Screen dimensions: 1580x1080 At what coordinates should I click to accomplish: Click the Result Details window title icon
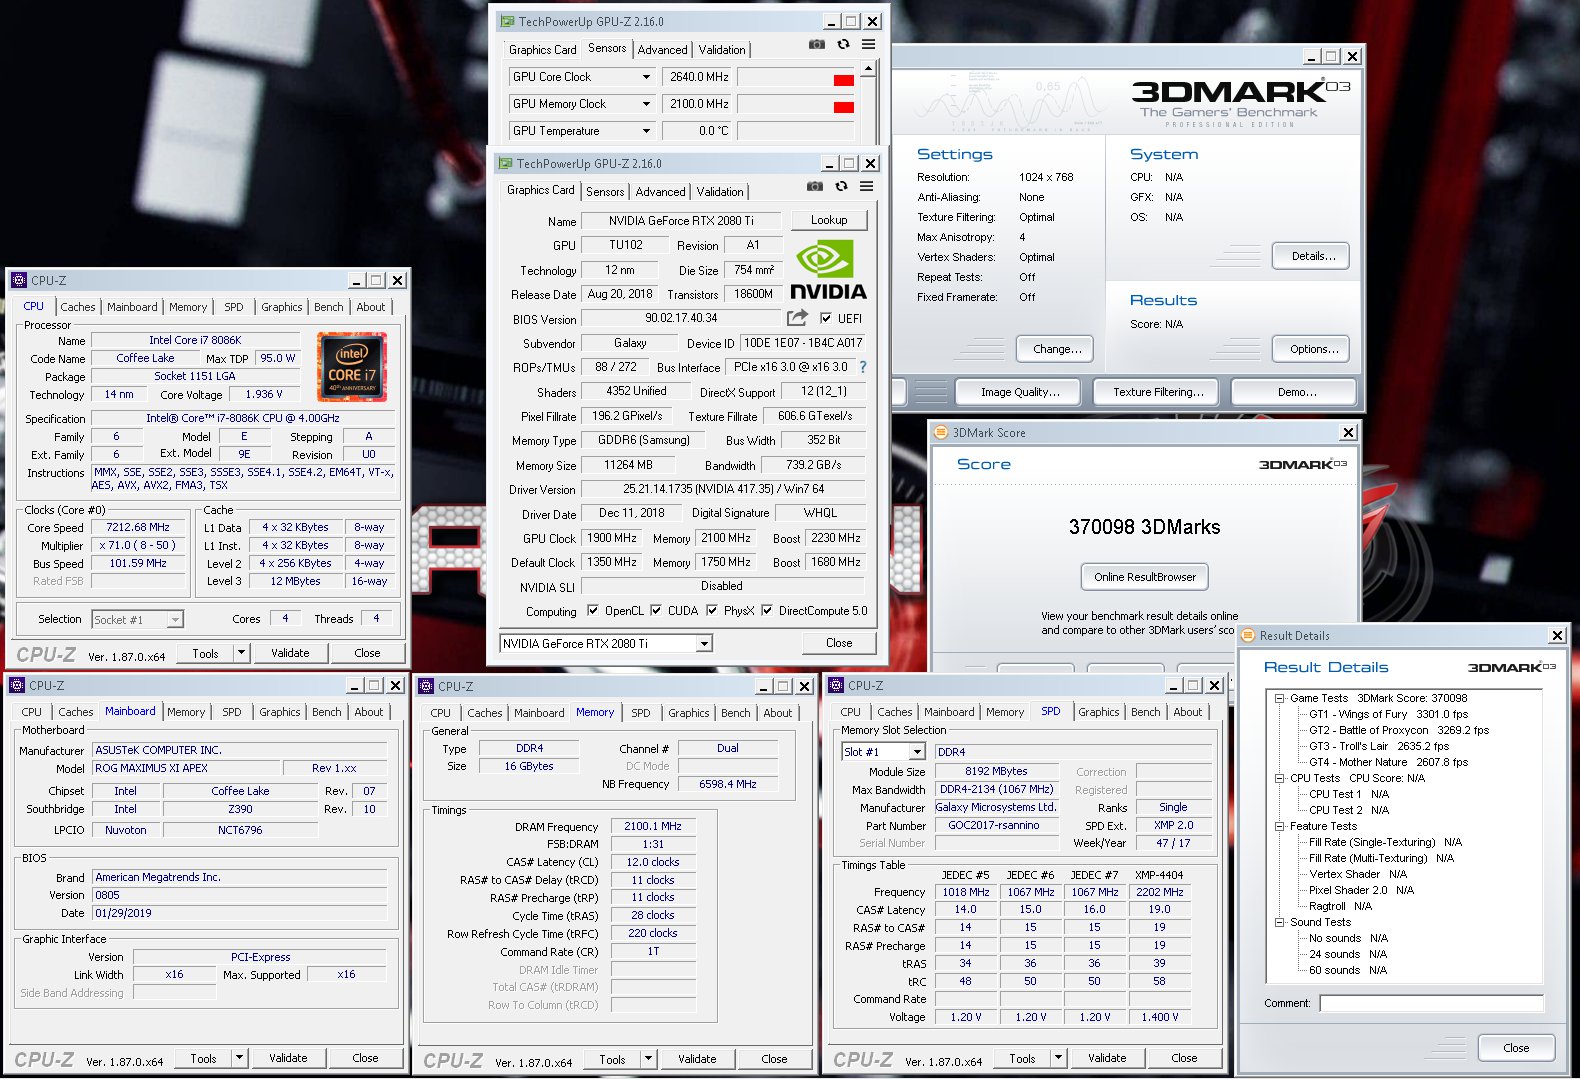[x=1247, y=635]
